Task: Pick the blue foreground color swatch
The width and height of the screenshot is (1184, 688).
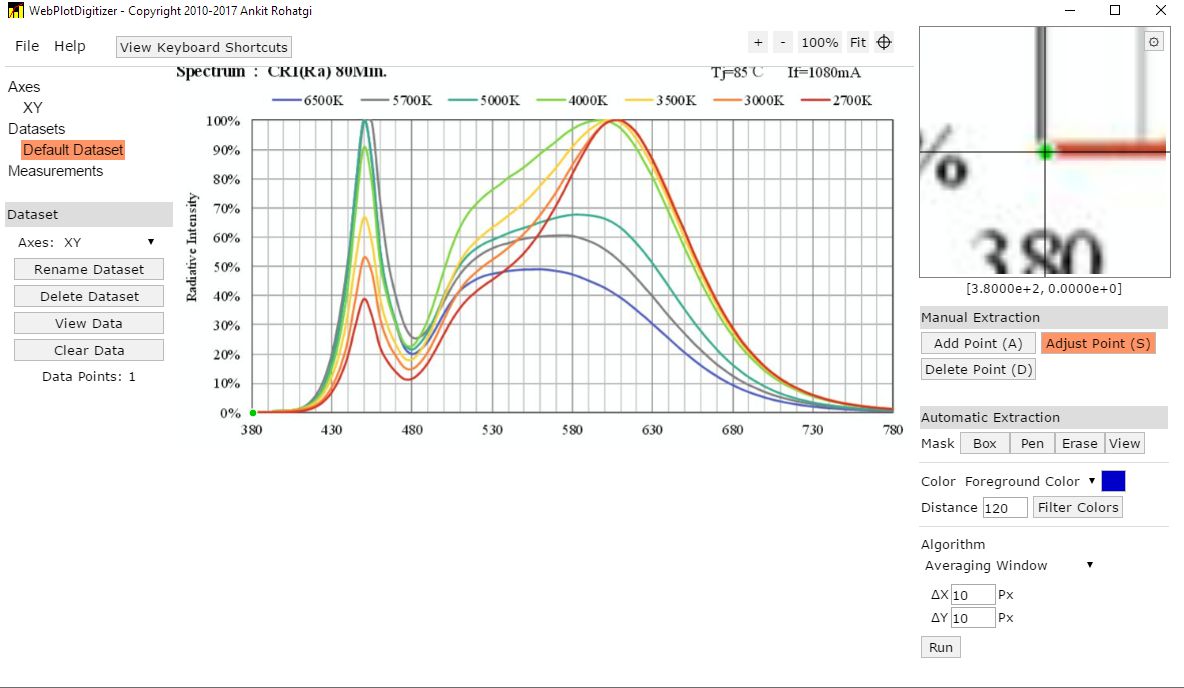Action: tap(1113, 481)
